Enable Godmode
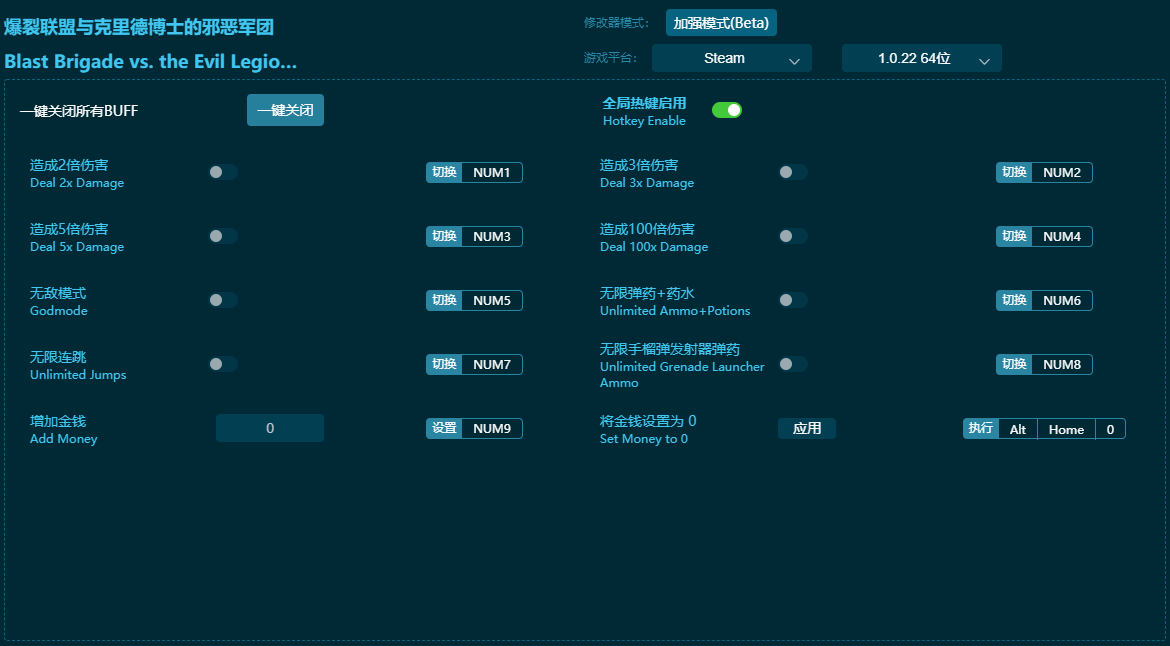This screenshot has height=646, width=1170. [222, 300]
